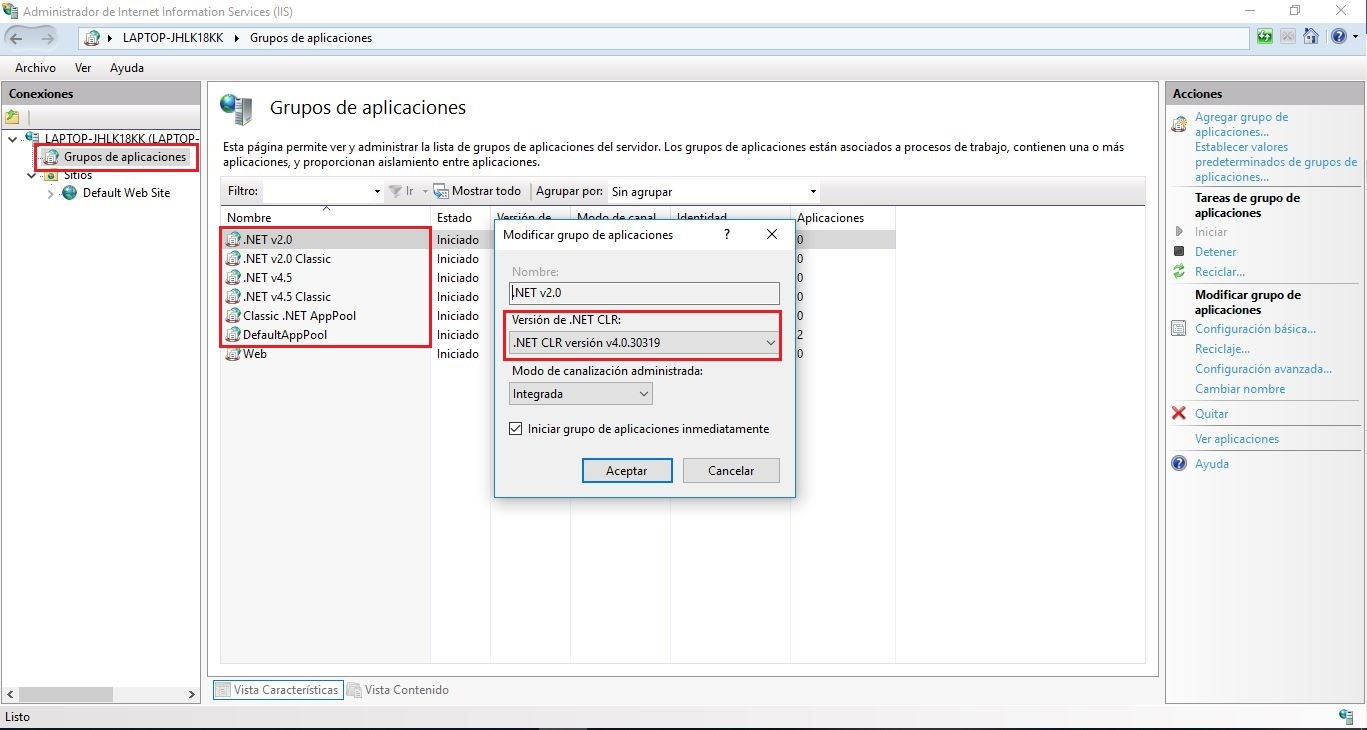Open the help toolbar dropdown arrow

pyautogui.click(x=1355, y=38)
